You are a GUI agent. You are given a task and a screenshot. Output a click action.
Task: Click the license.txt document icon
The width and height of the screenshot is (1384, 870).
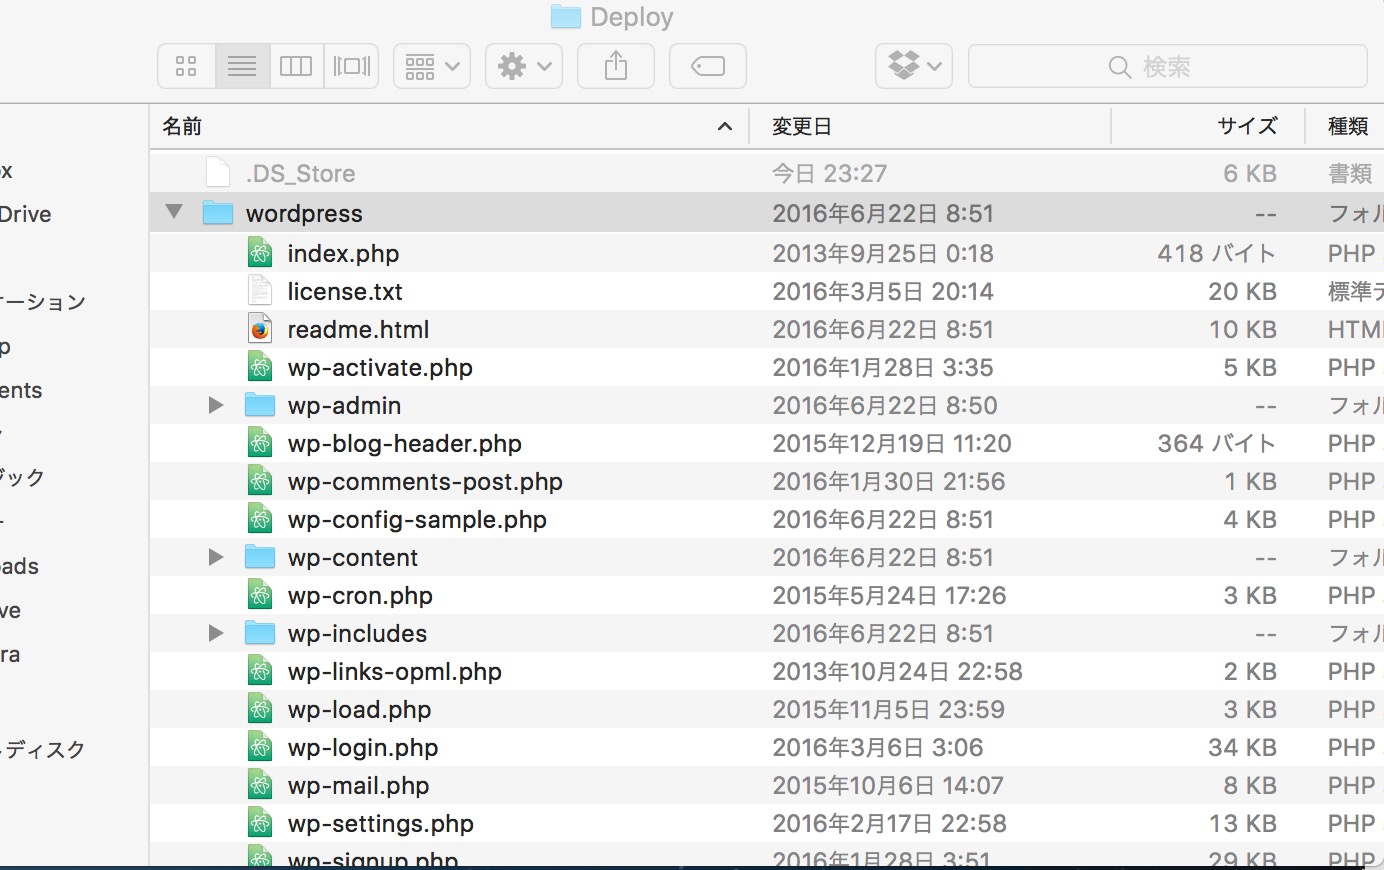tap(260, 291)
